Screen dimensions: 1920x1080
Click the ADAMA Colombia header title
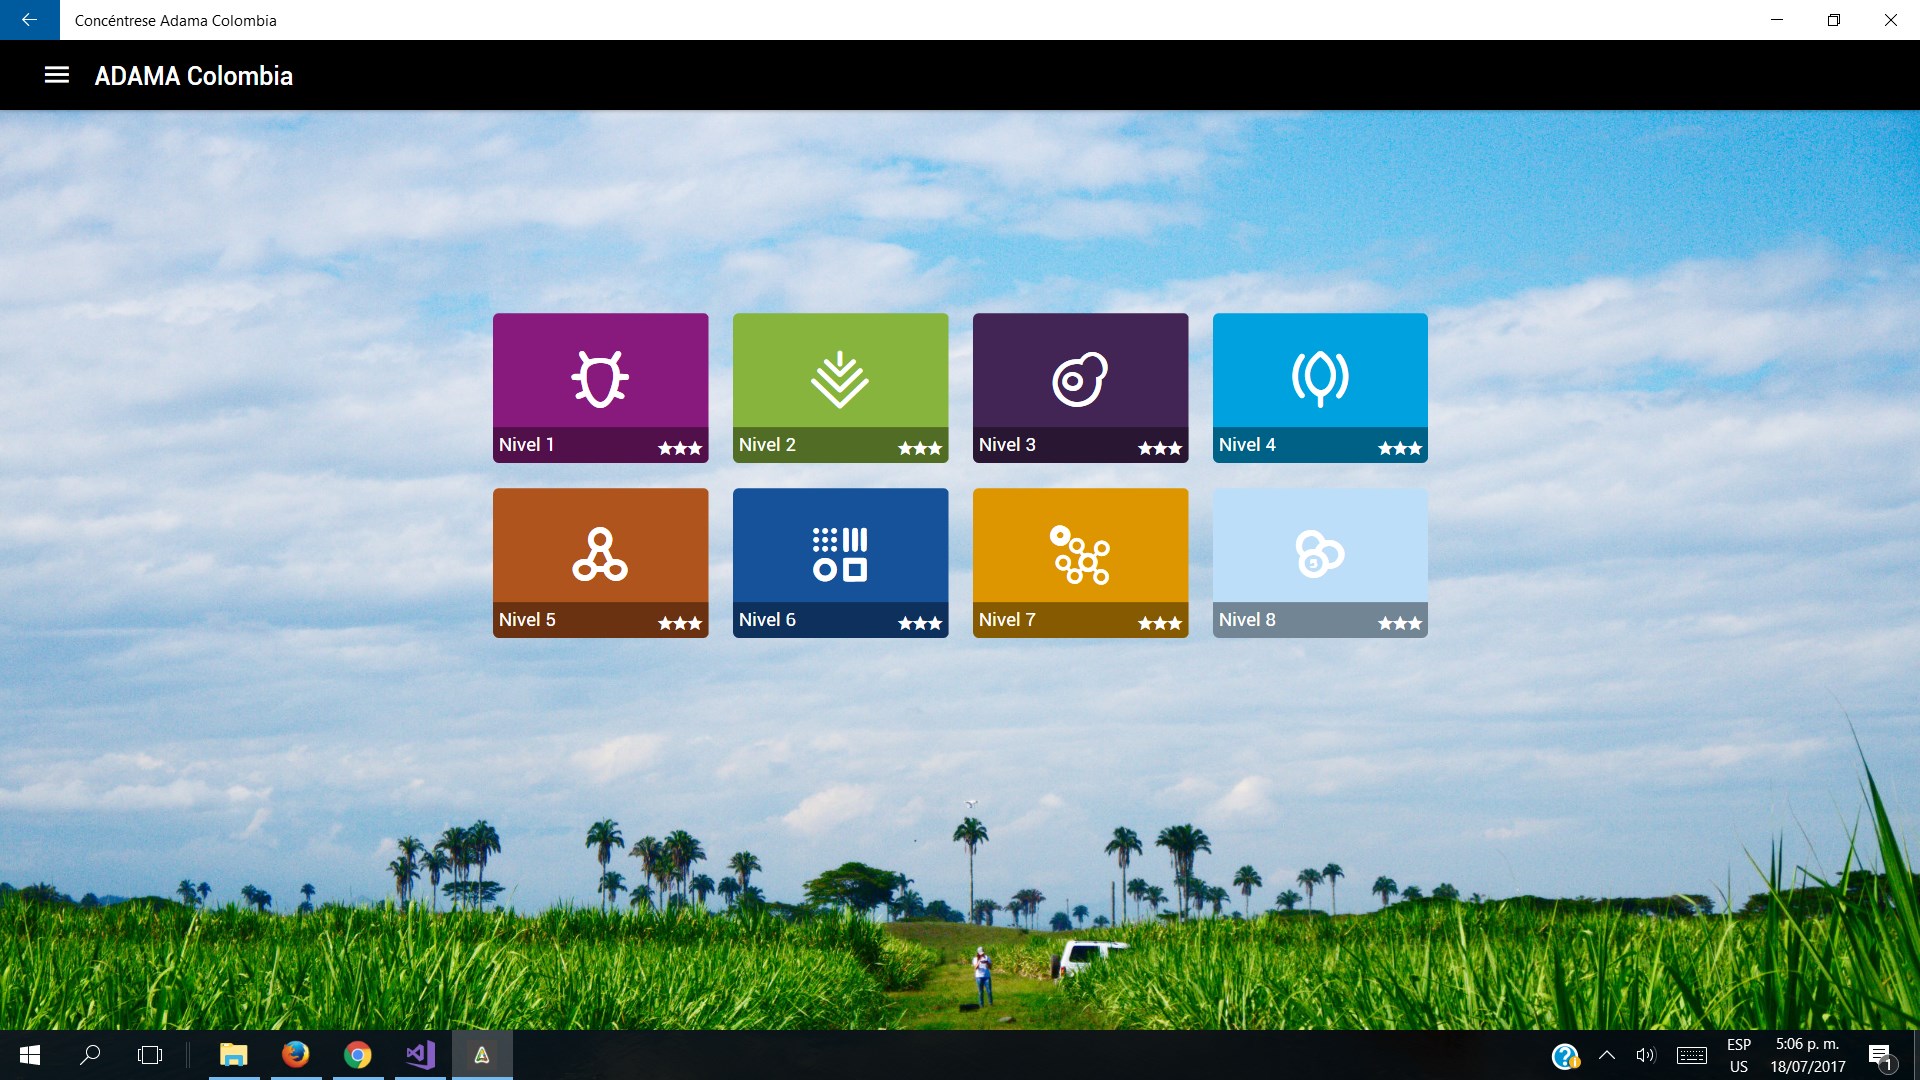point(194,76)
